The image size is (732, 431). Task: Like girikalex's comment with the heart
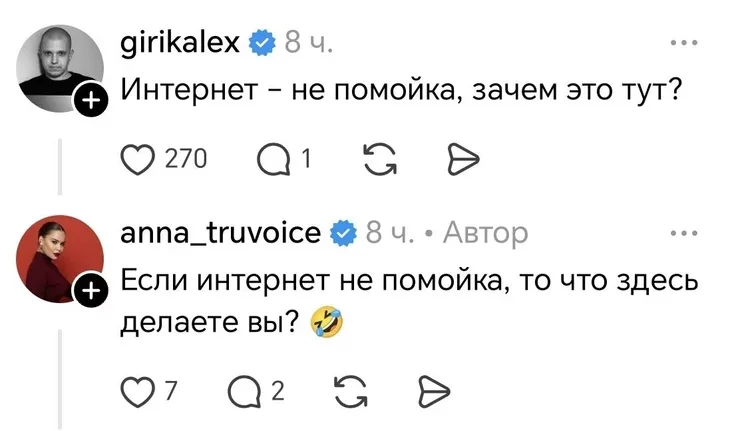click(x=137, y=157)
